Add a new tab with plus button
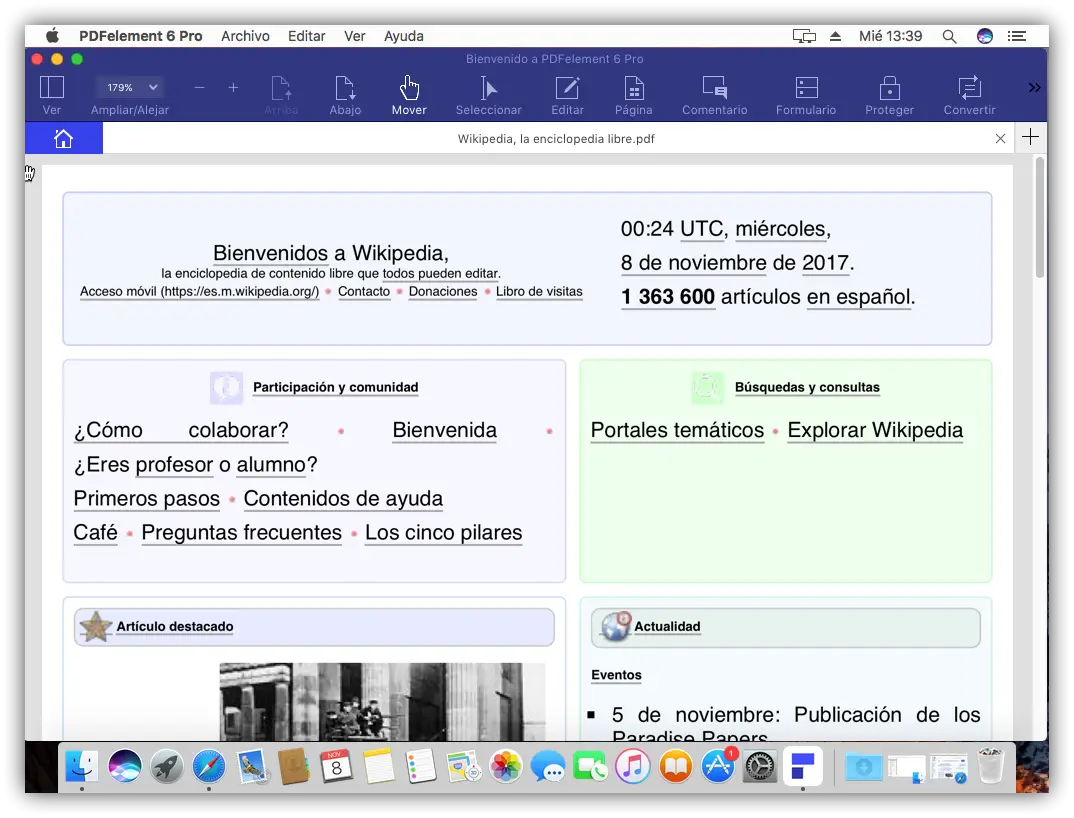Screen dimensions: 1074x818 tap(1030, 138)
